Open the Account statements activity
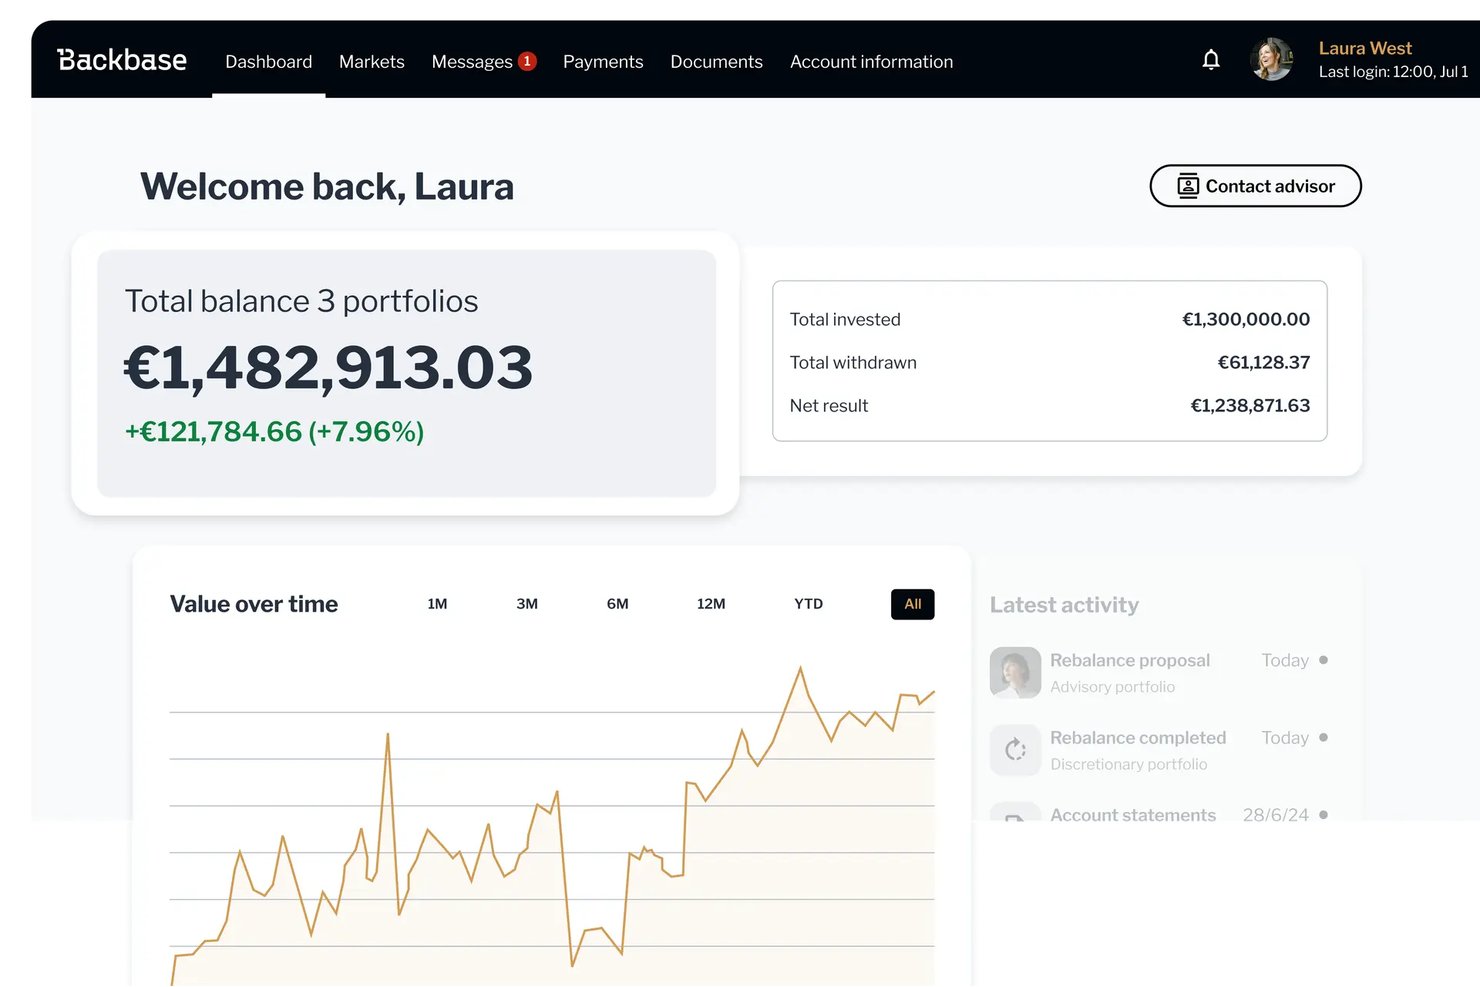This screenshot has width=1480, height=987. [1159, 812]
